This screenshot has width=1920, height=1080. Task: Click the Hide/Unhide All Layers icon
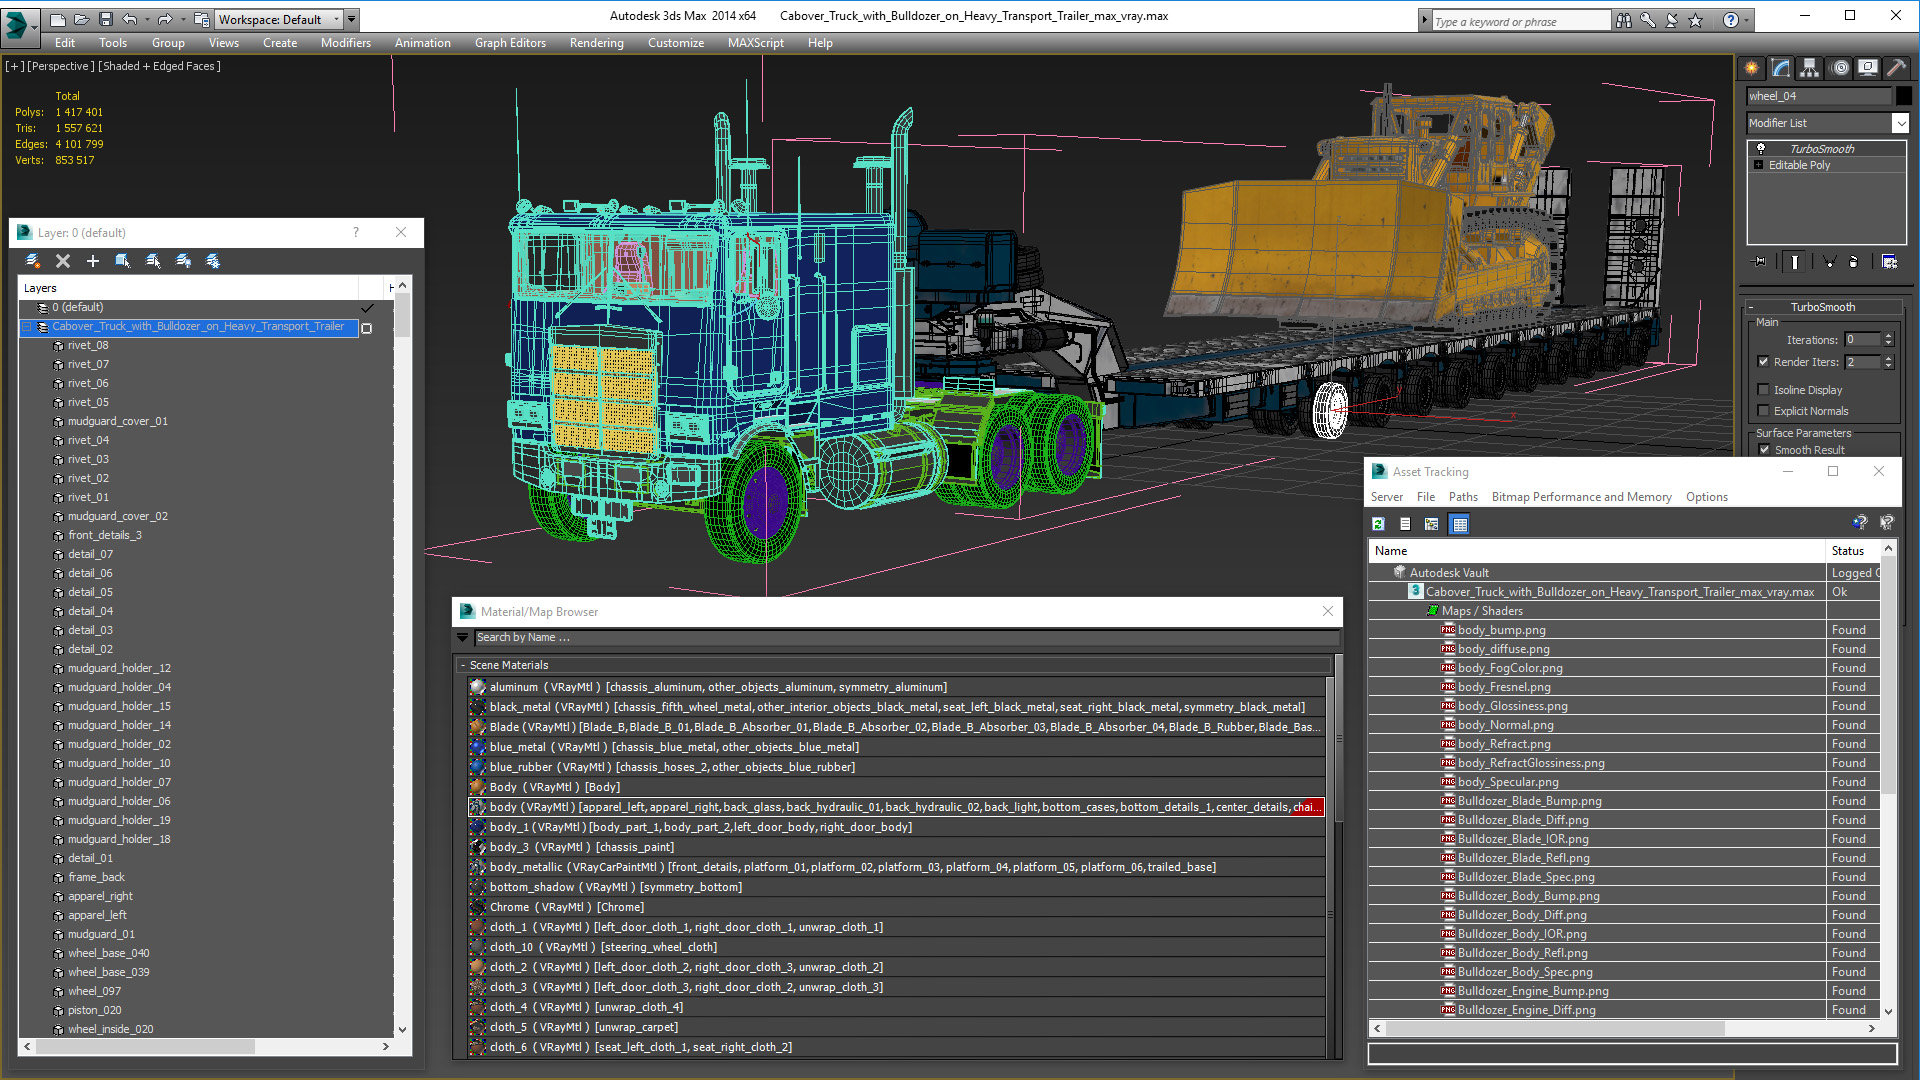tap(183, 261)
